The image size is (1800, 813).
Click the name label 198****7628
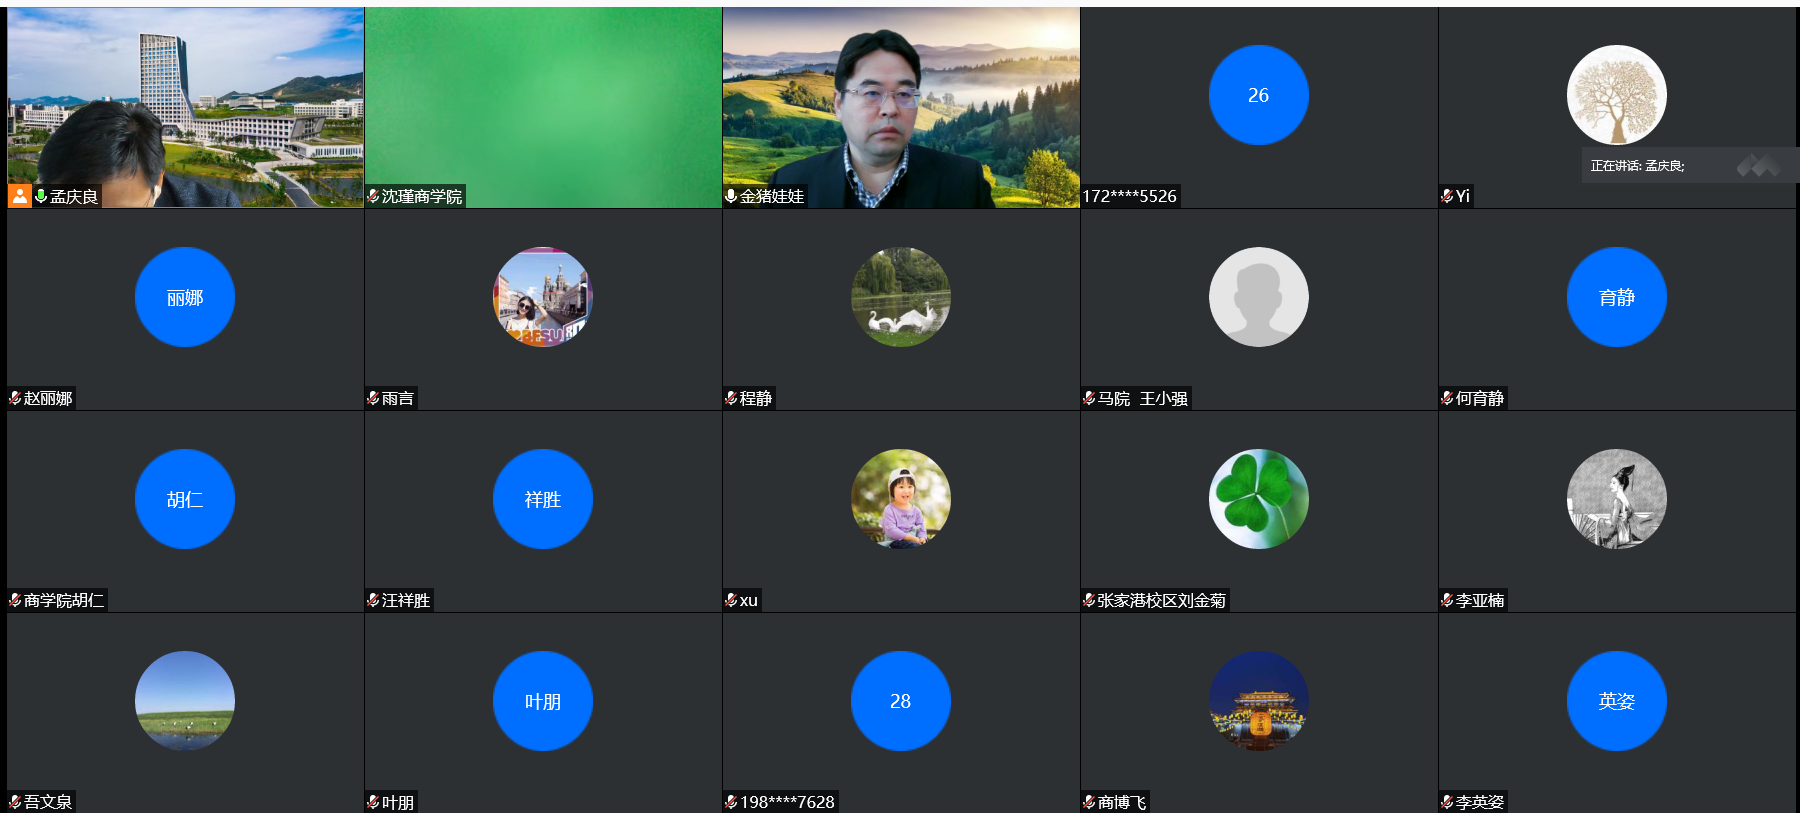[x=787, y=802]
